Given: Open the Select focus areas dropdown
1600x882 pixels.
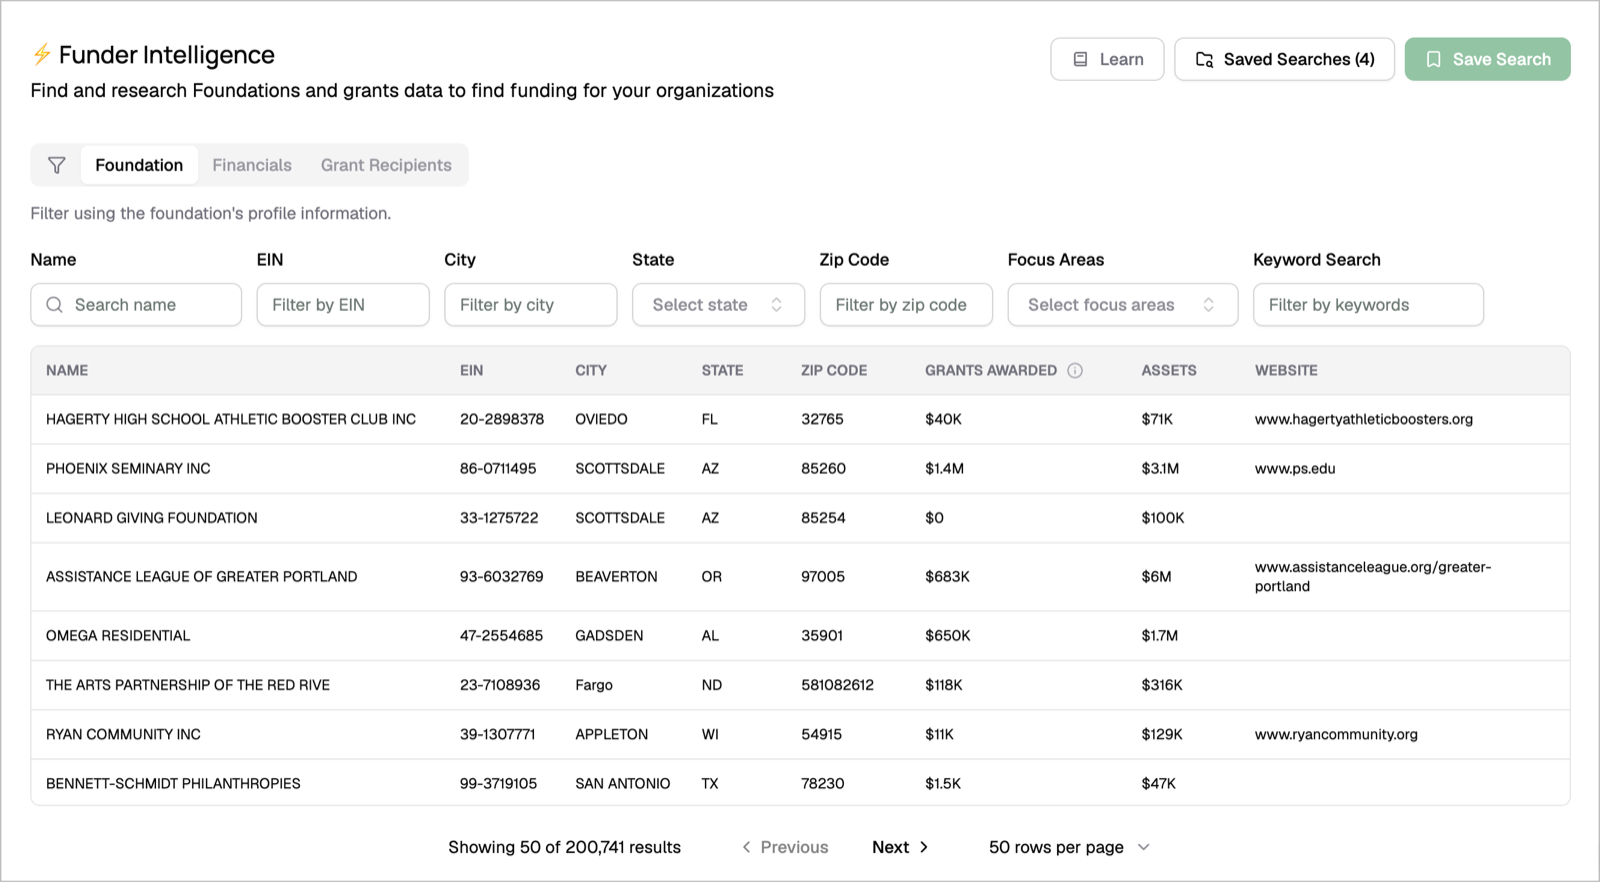Looking at the screenshot, I should [1122, 305].
